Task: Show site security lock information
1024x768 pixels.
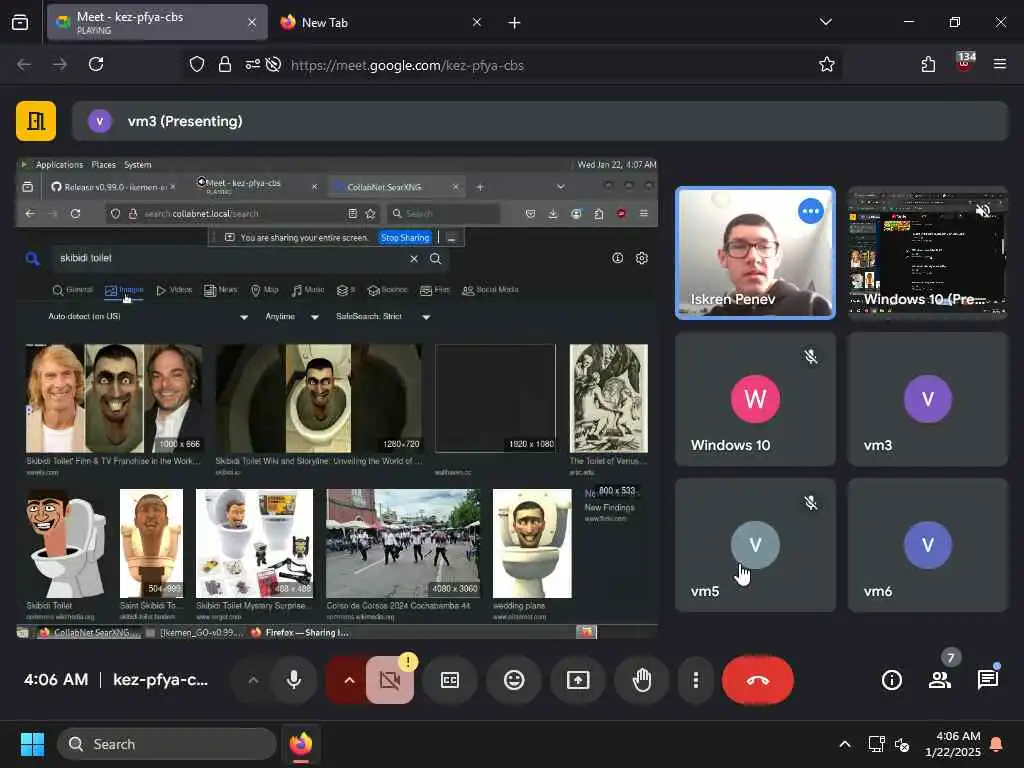Action: (225, 64)
